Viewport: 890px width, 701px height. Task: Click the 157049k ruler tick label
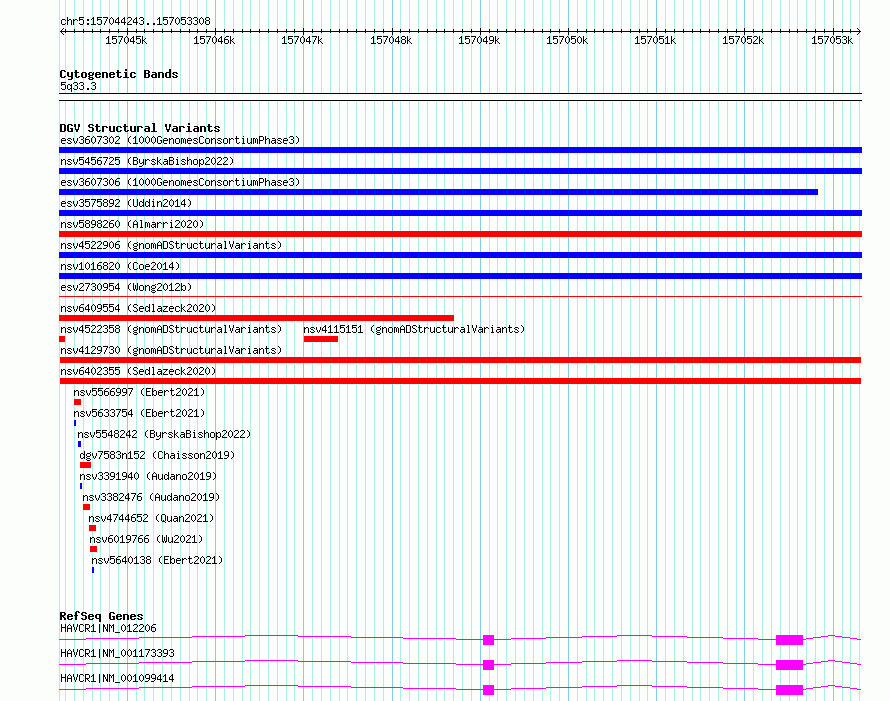pos(479,41)
